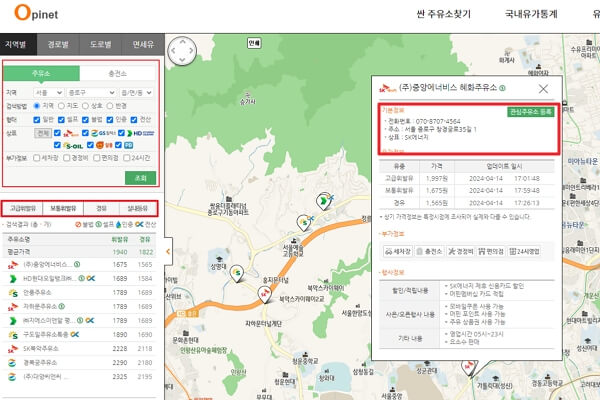Open 안풍주유소 station row
The image size is (600, 400).
tap(80, 292)
